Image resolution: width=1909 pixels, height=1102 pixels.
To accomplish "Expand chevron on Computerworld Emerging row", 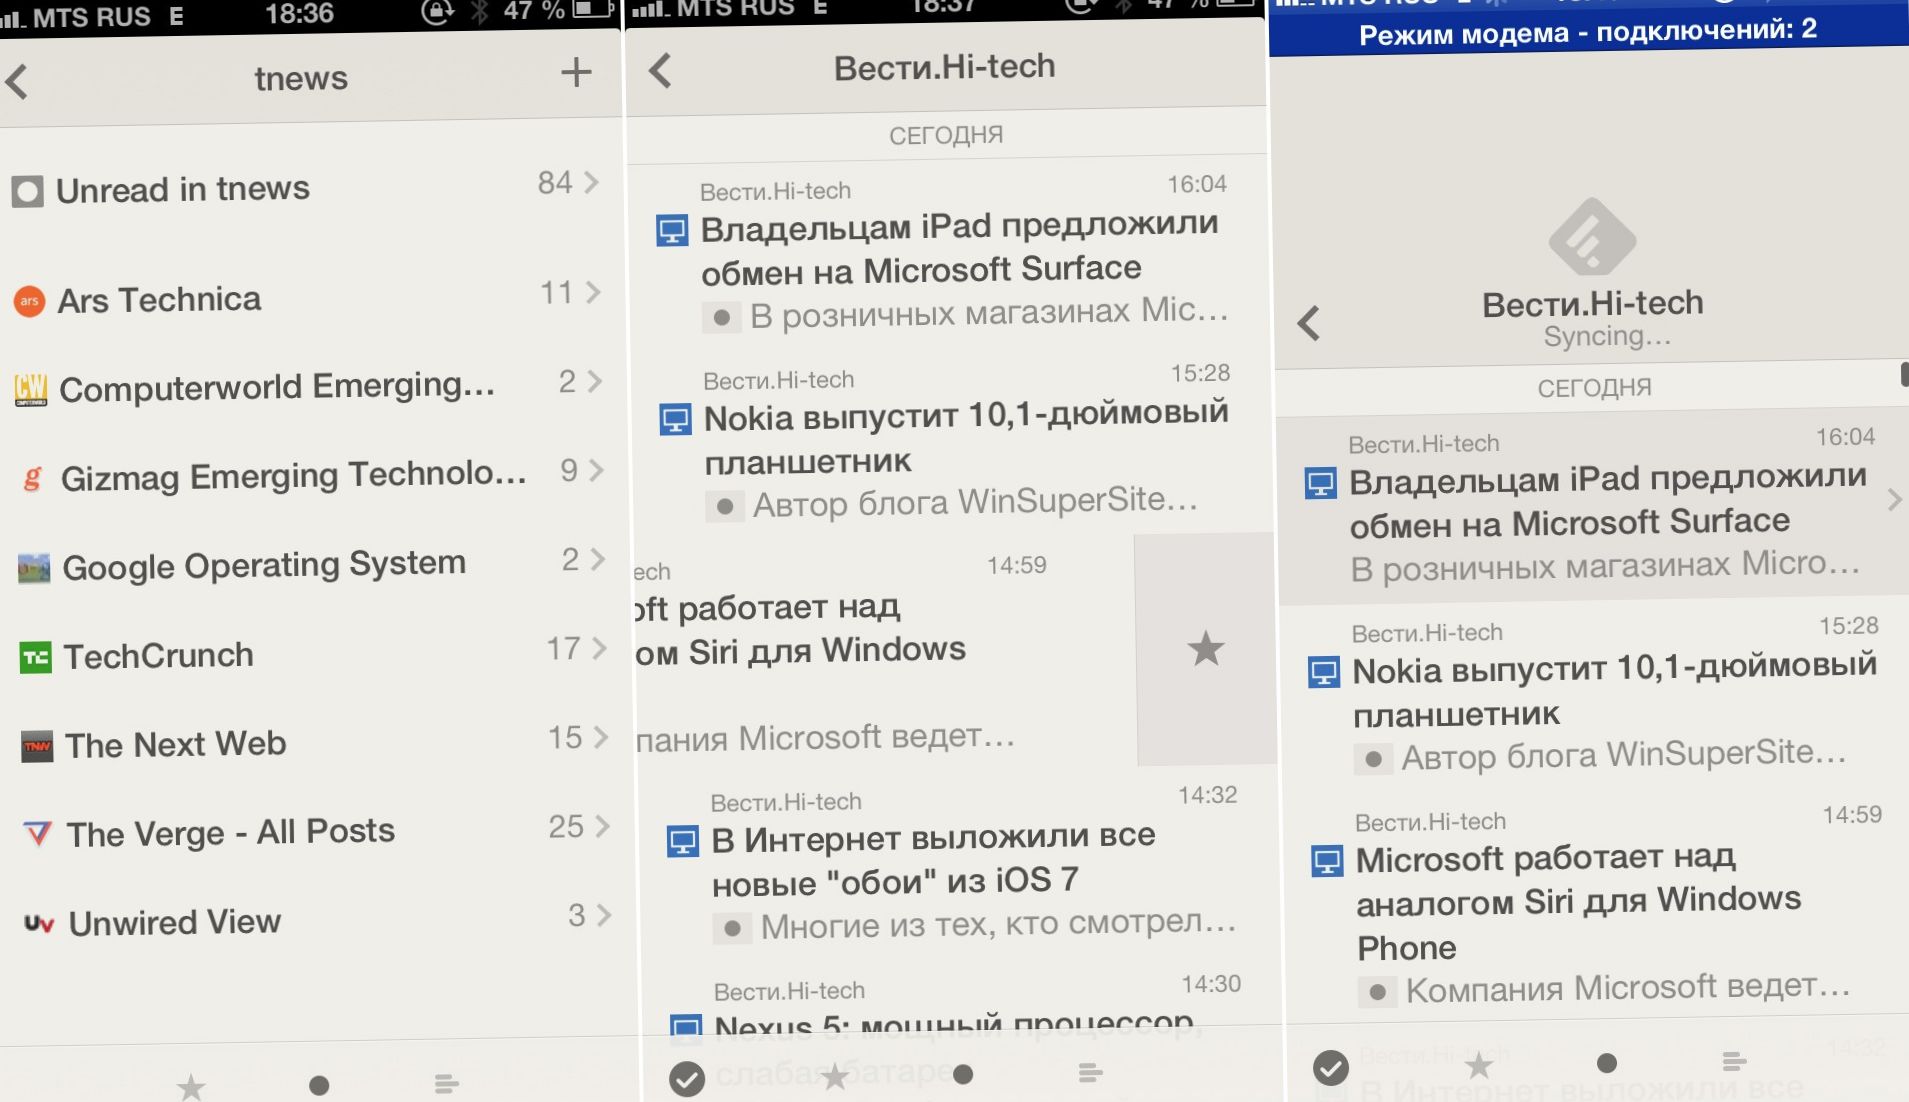I will pos(595,381).
